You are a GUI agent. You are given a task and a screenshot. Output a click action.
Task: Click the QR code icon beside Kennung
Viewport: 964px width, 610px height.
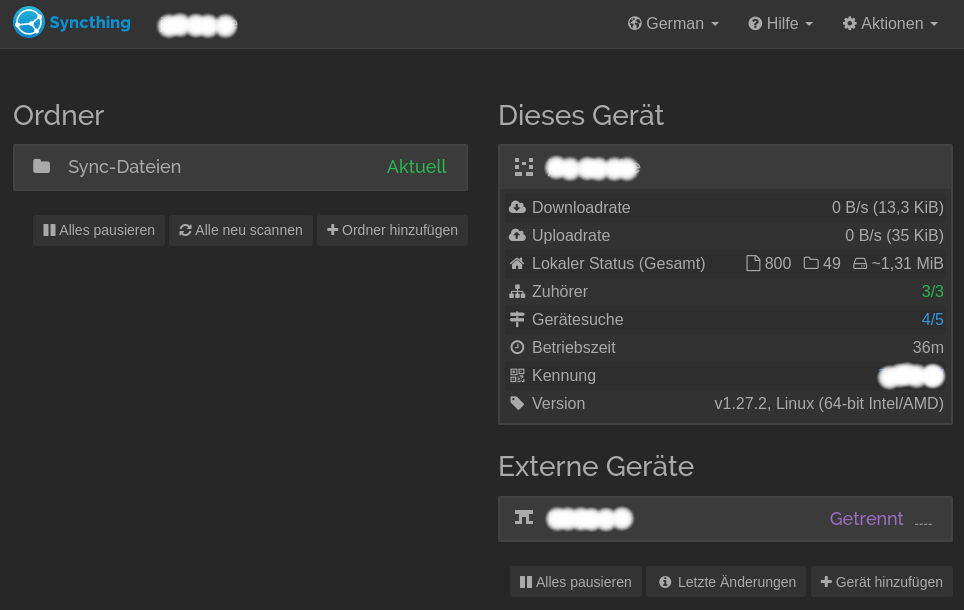(x=517, y=376)
